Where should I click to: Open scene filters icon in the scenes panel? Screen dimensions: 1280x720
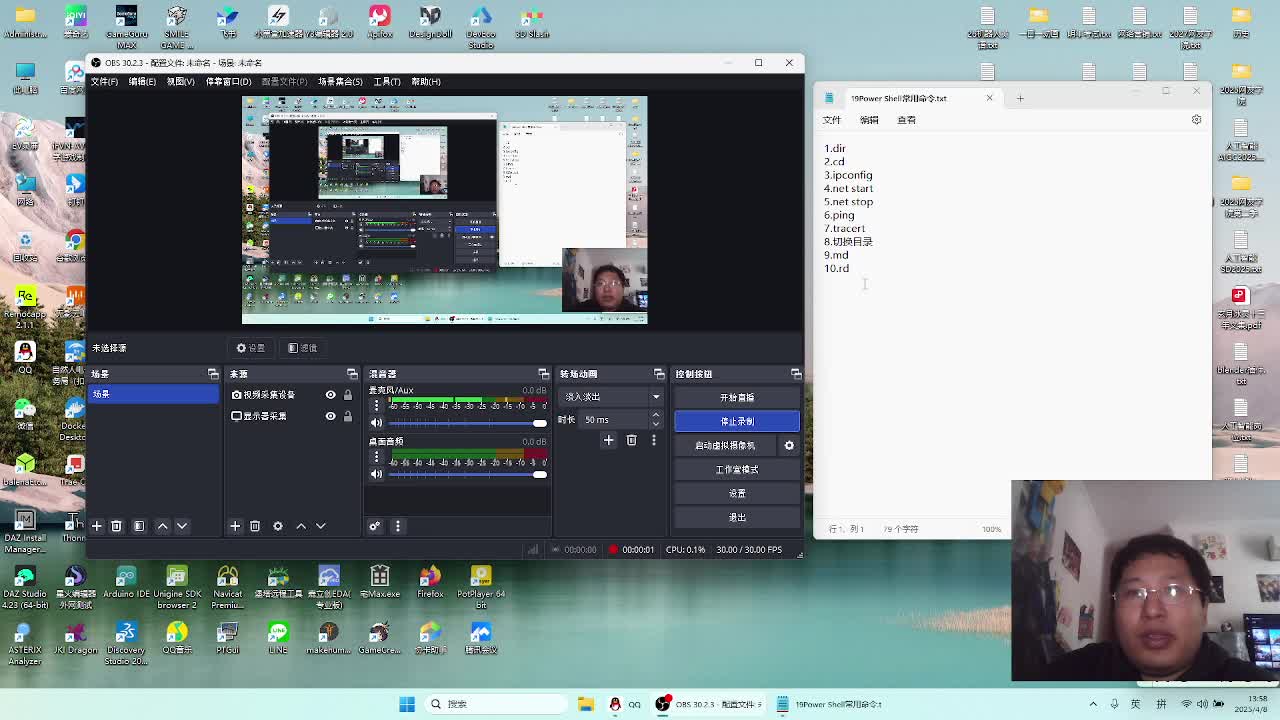(x=139, y=526)
